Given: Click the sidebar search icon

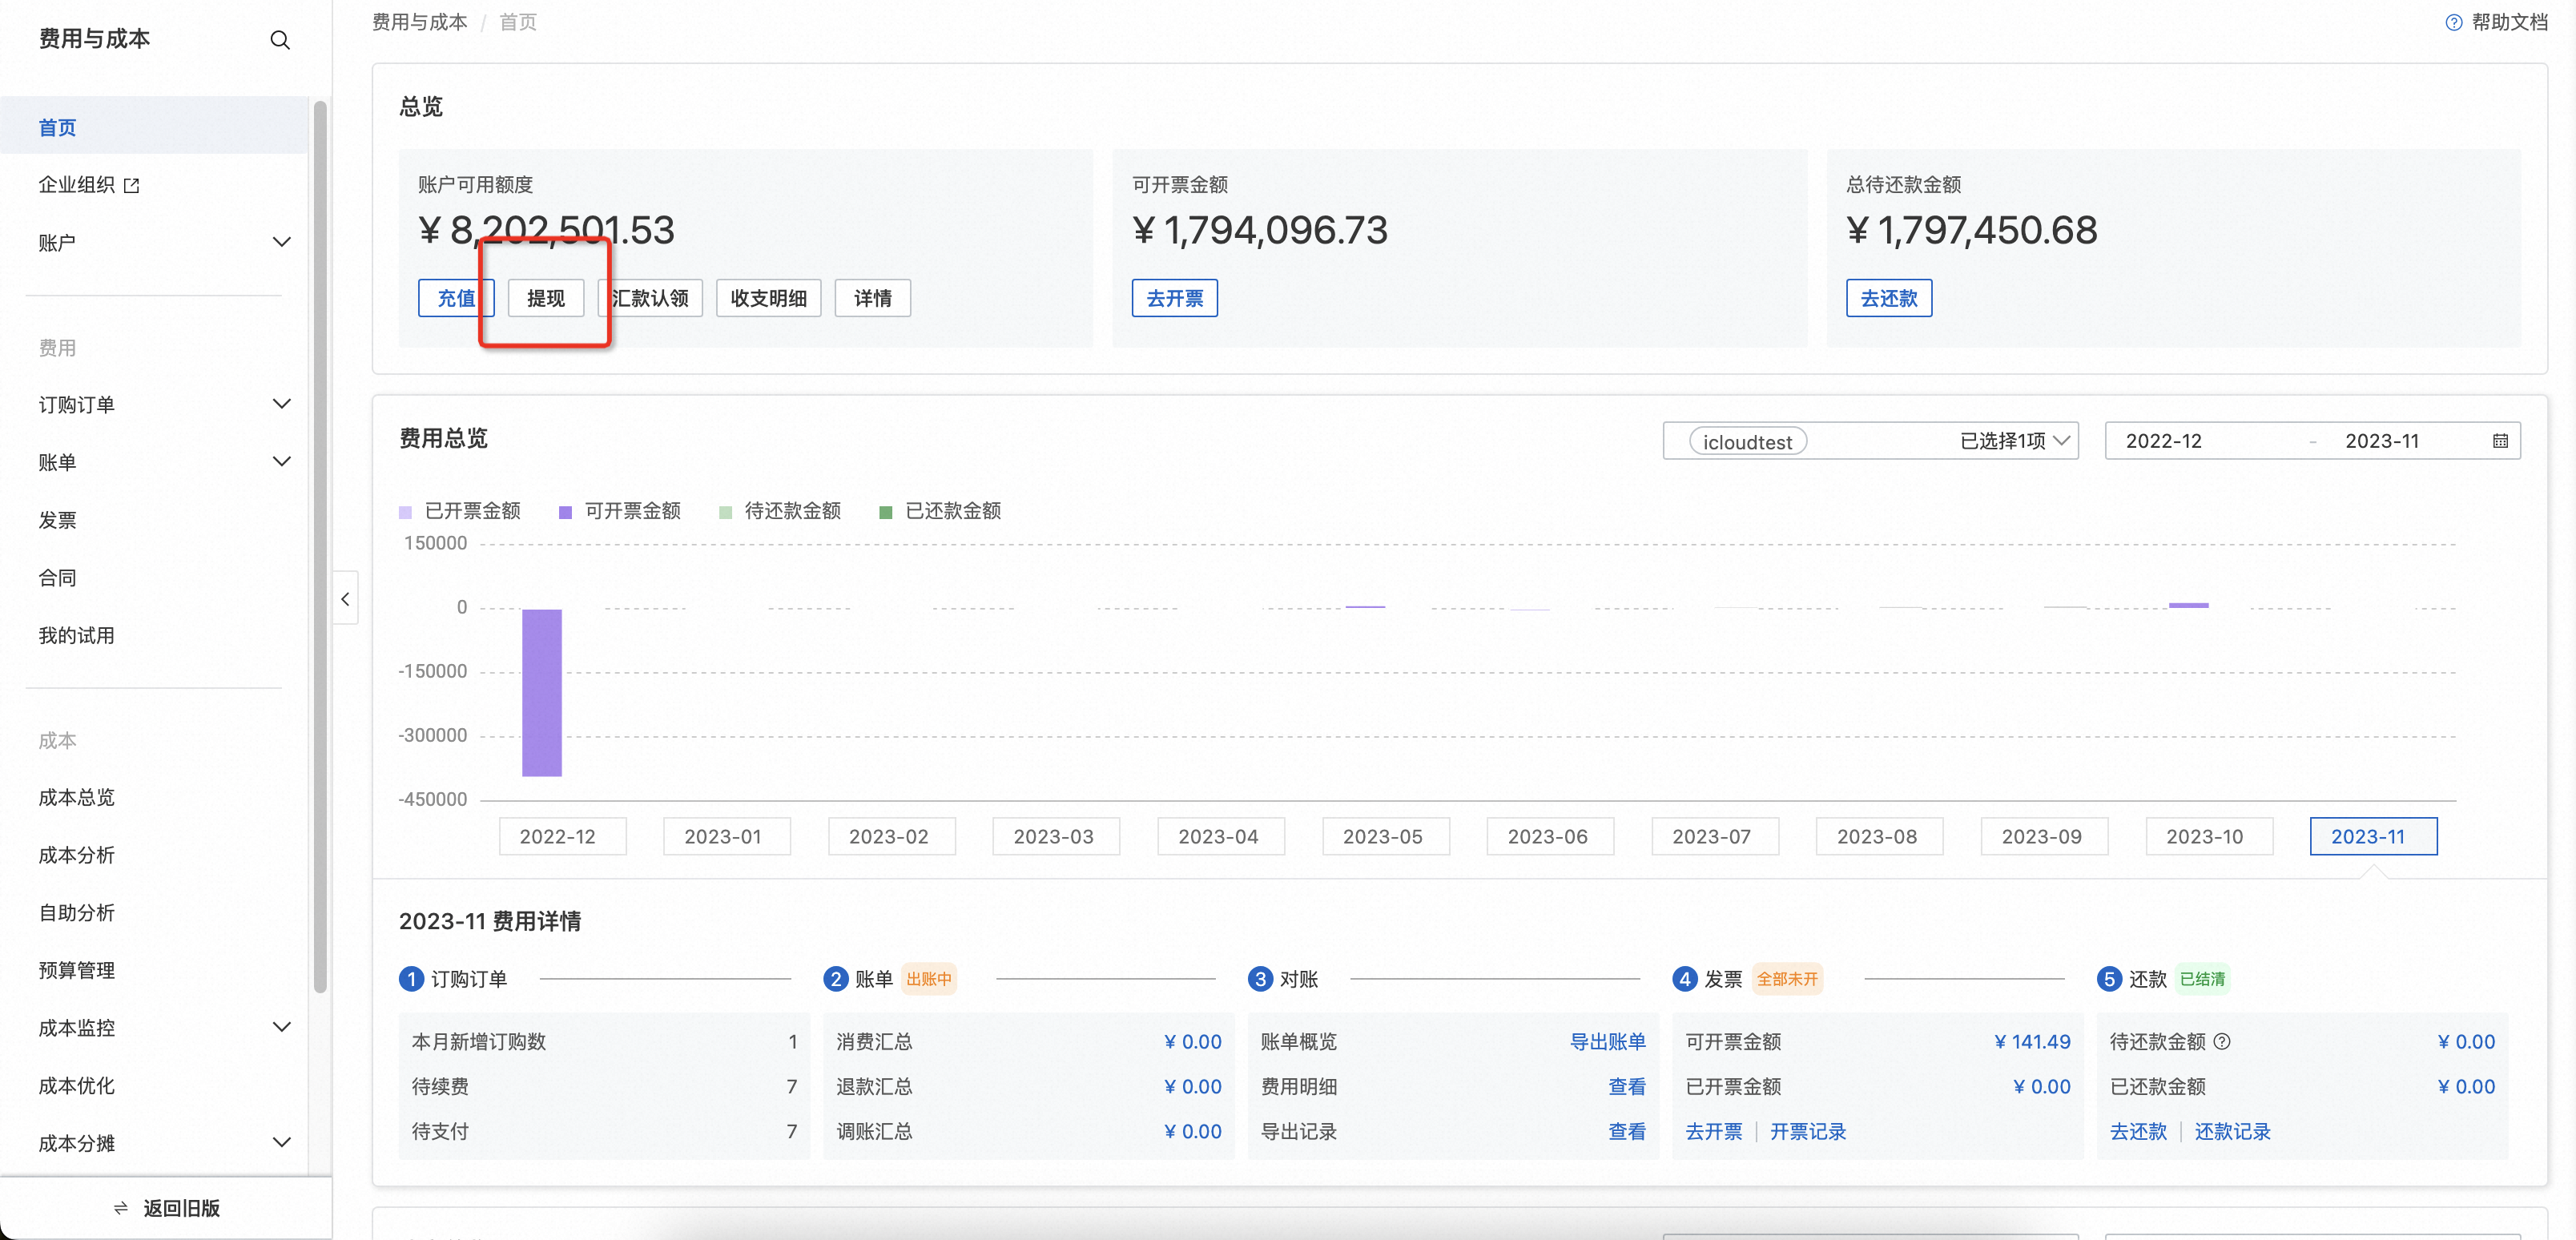Looking at the screenshot, I should click(x=280, y=40).
